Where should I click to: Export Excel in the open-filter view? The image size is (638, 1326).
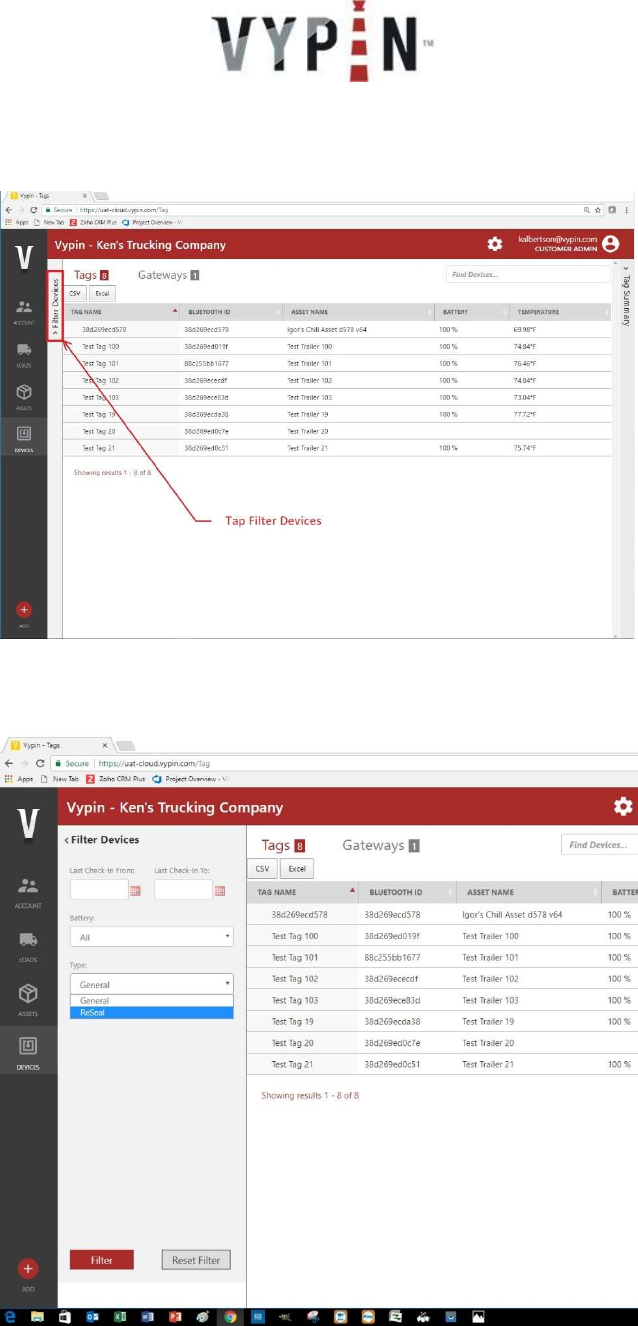297,870
